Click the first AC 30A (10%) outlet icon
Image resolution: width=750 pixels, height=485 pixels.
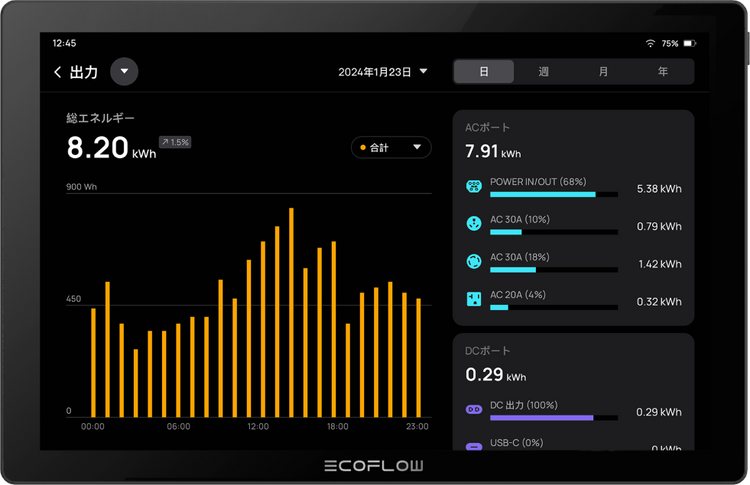(474, 224)
